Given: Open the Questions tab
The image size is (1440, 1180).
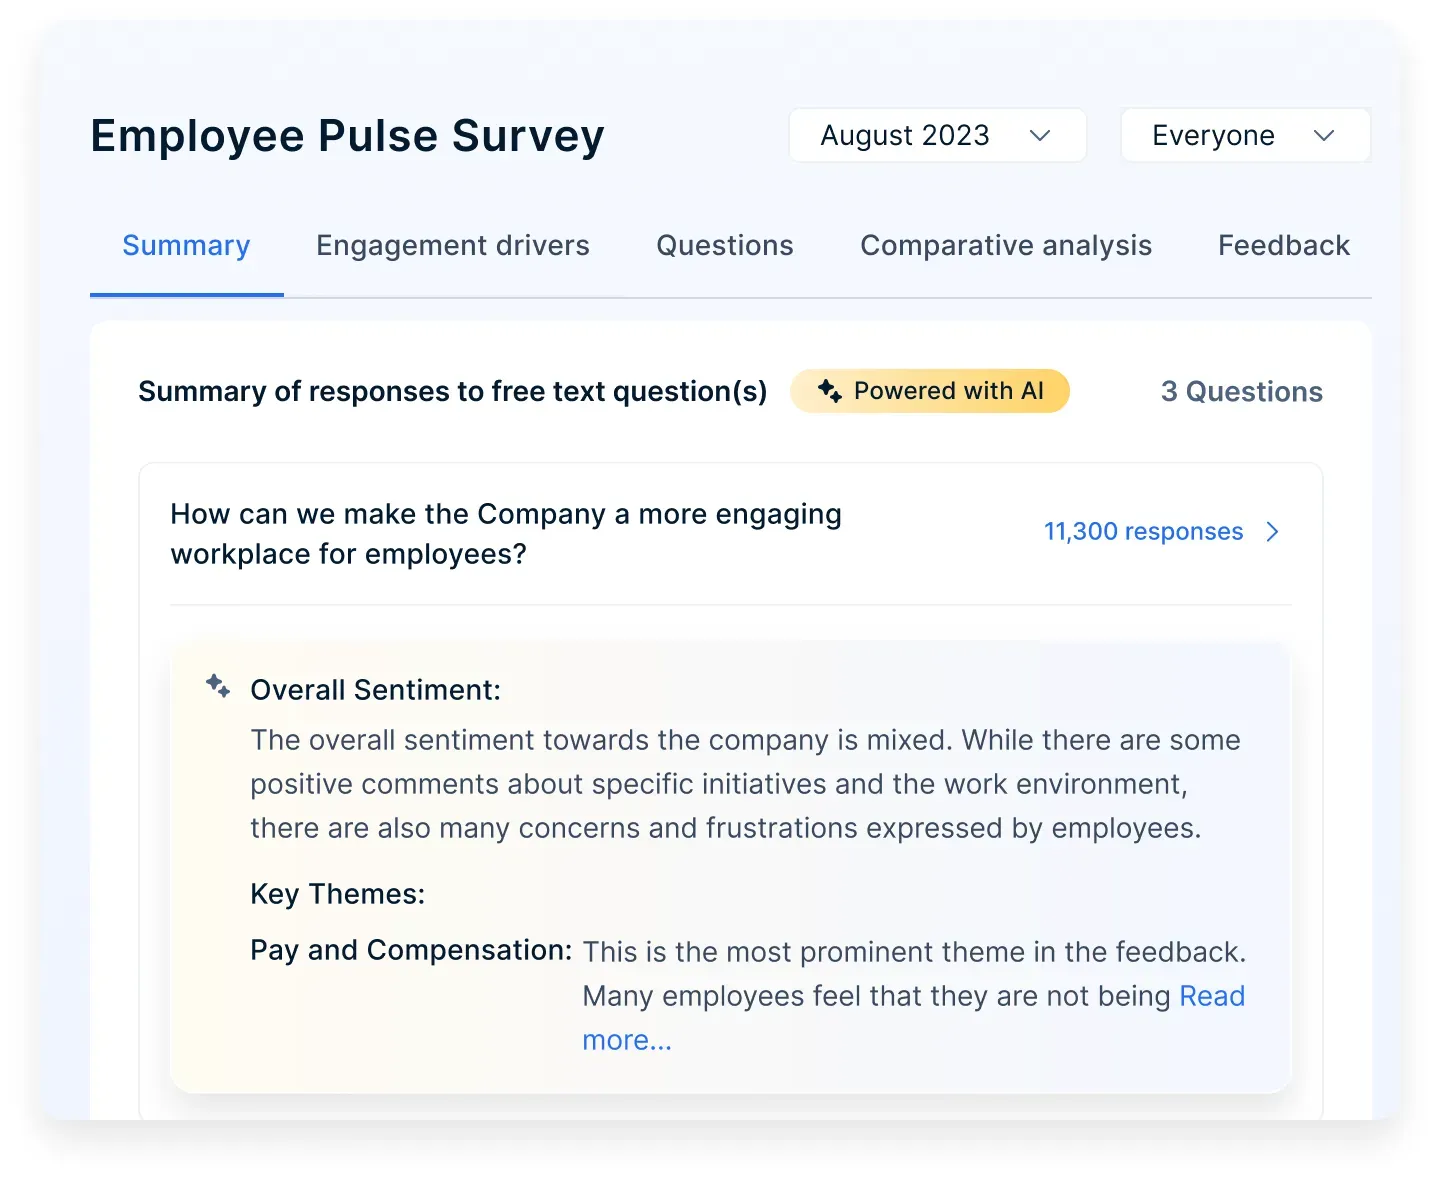Looking at the screenshot, I should click(724, 246).
